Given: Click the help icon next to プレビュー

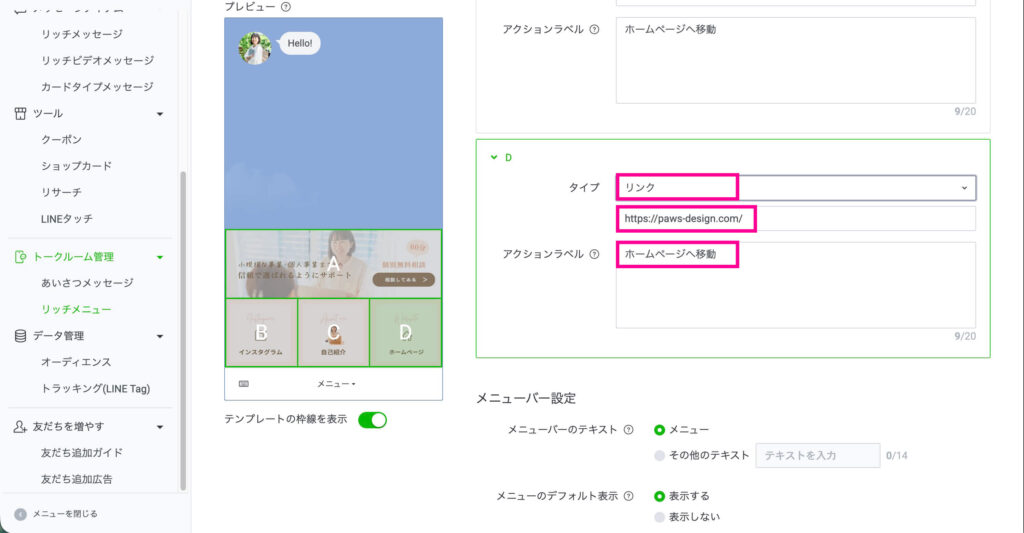Looking at the screenshot, I should coord(286,7).
